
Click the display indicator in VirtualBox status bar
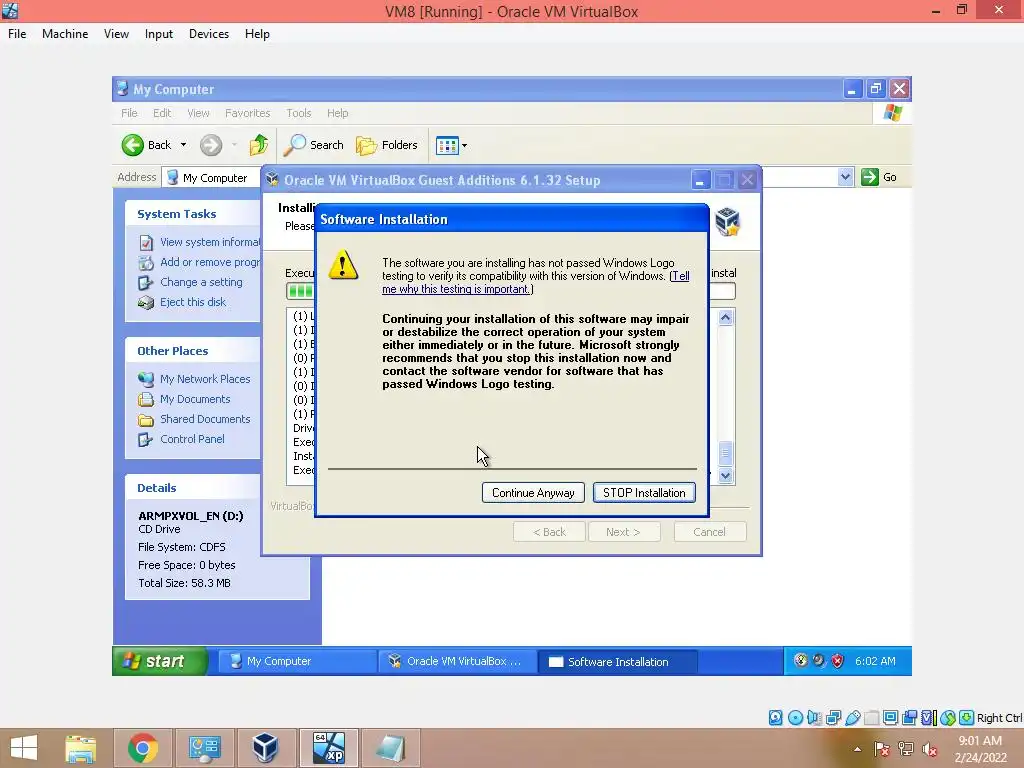click(890, 718)
